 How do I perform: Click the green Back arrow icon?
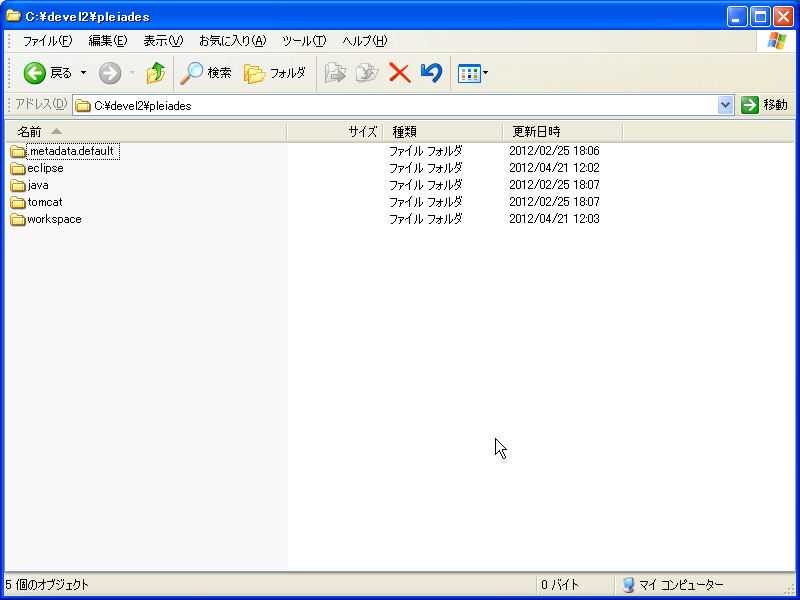point(35,73)
